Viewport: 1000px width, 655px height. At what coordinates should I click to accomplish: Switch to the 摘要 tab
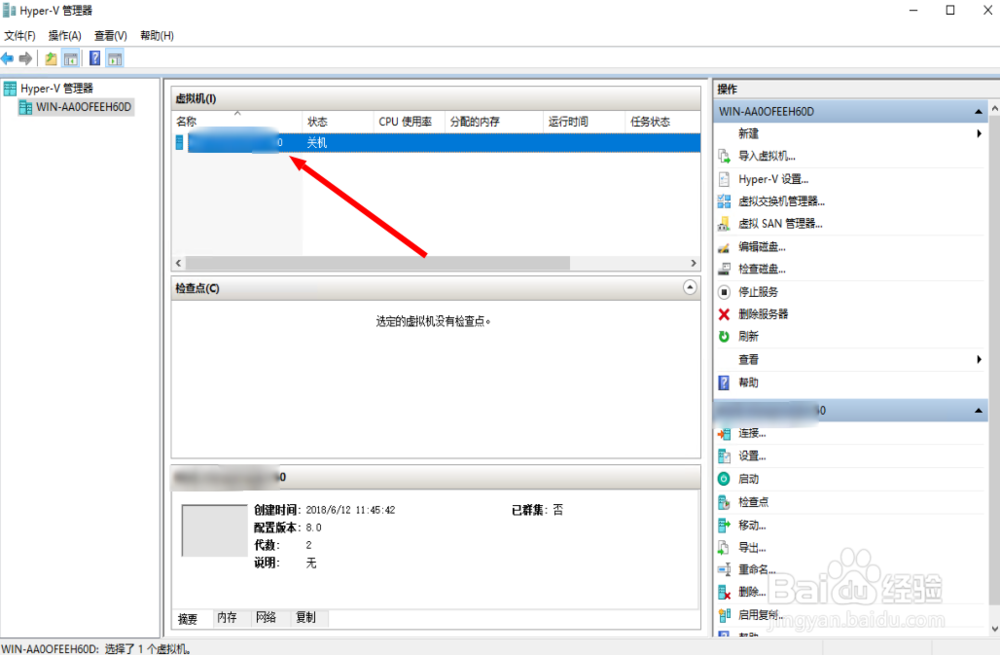(x=188, y=618)
